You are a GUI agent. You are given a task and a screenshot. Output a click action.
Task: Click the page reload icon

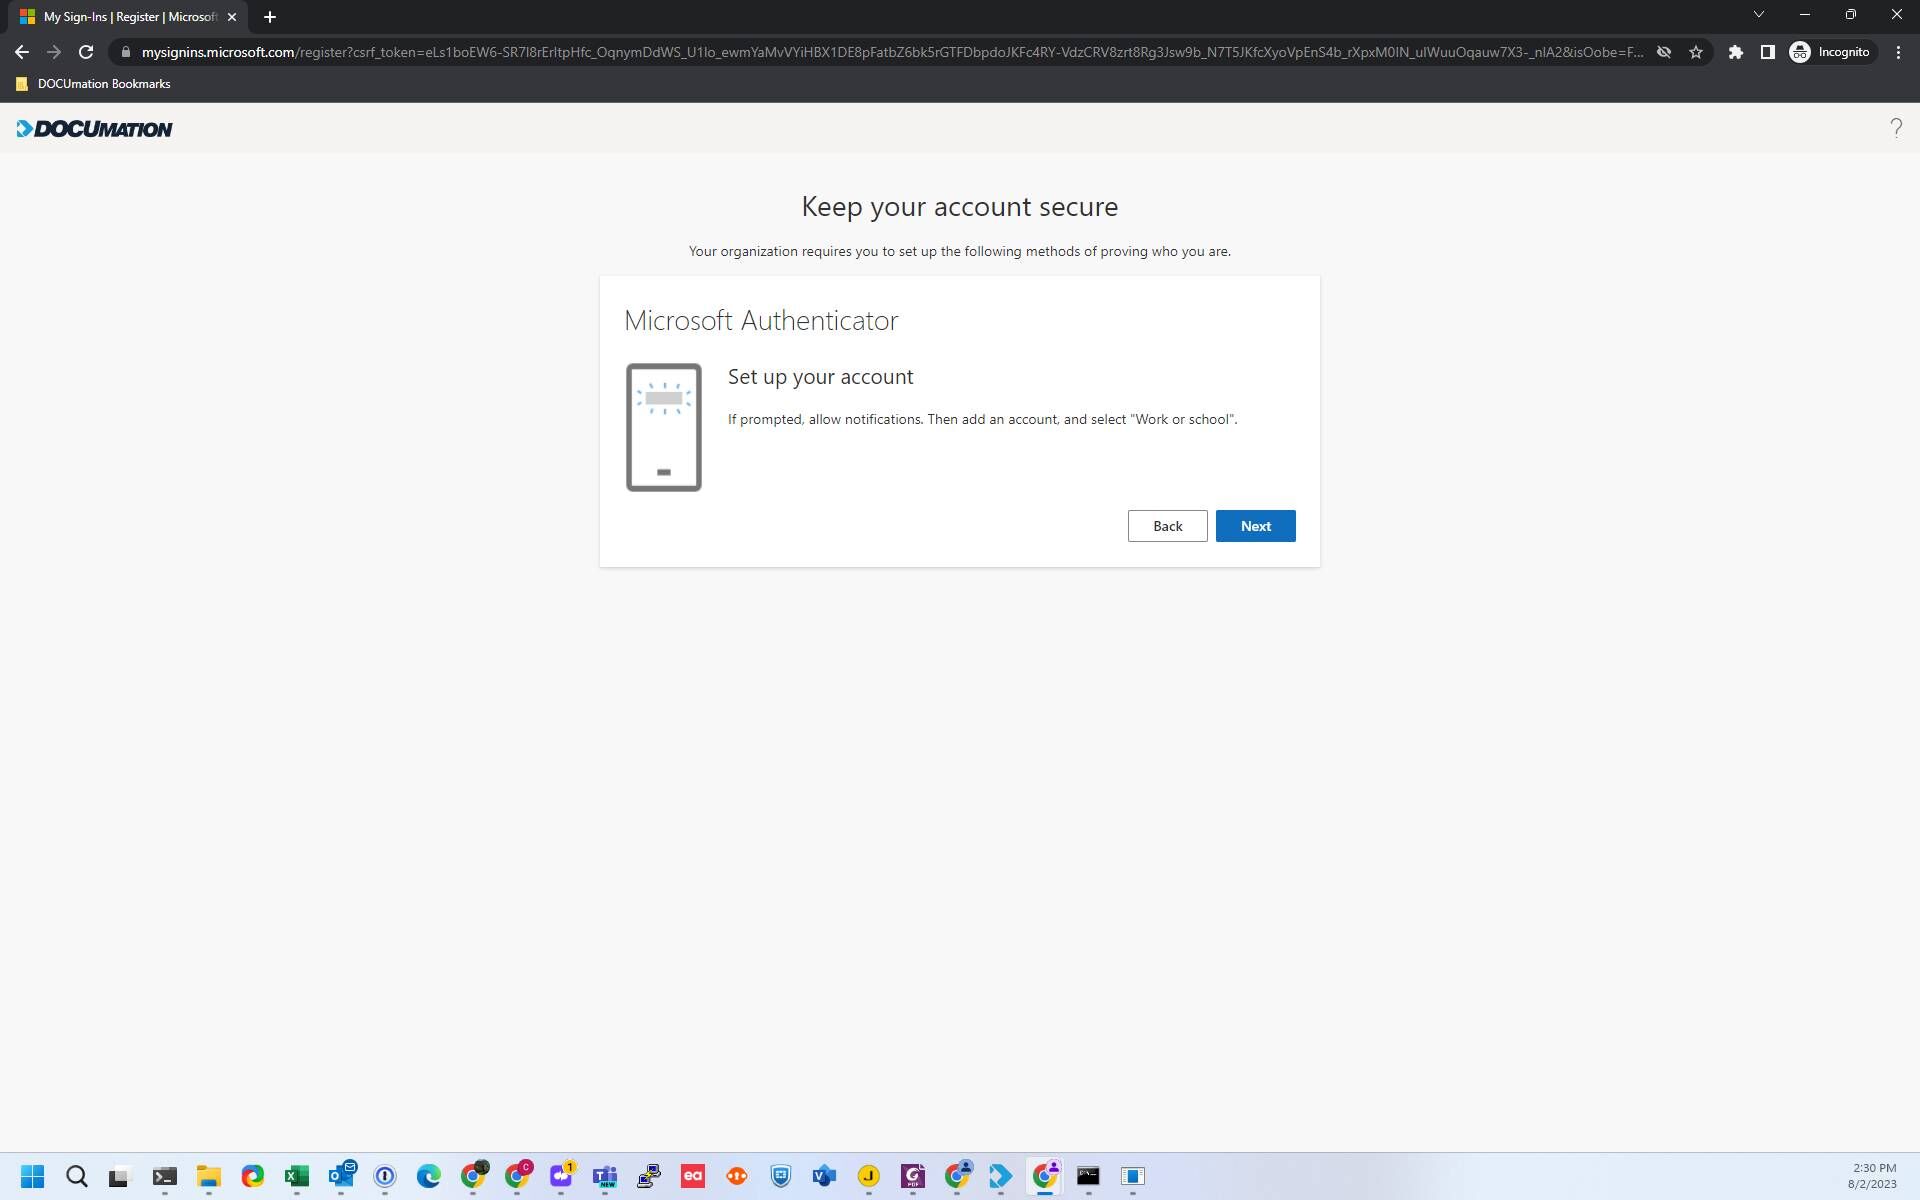coord(85,52)
